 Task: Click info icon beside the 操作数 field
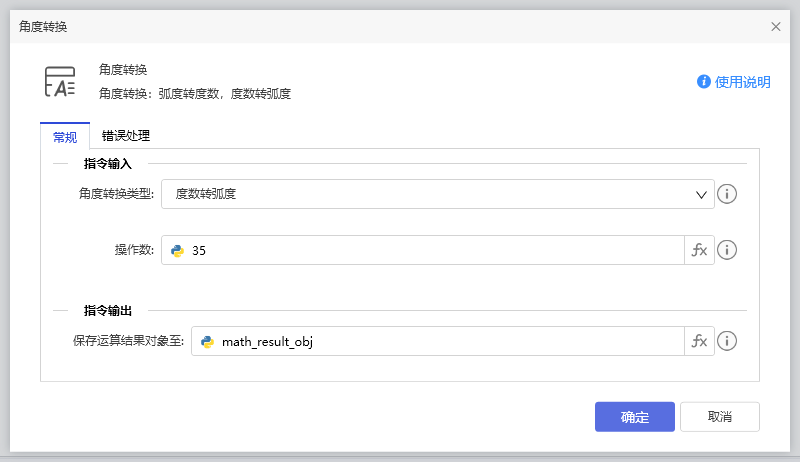pyautogui.click(x=728, y=250)
